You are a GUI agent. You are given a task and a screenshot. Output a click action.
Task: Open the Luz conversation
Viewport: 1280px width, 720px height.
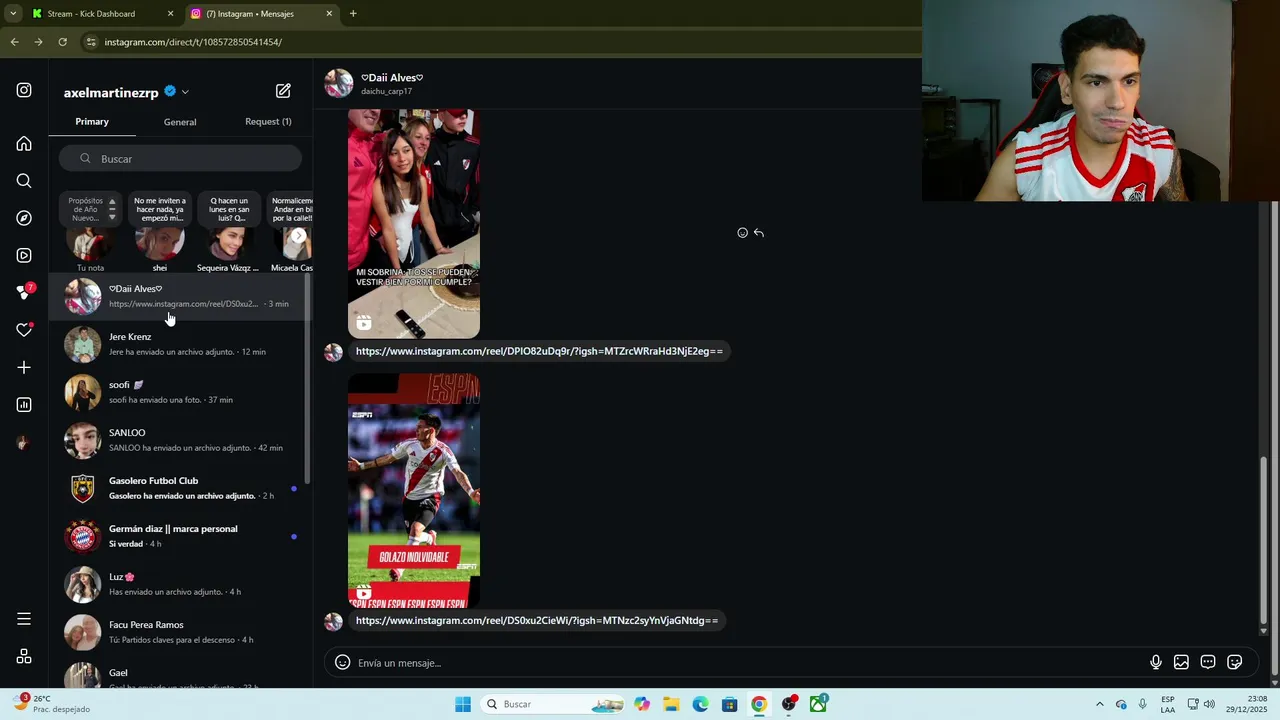coord(180,584)
